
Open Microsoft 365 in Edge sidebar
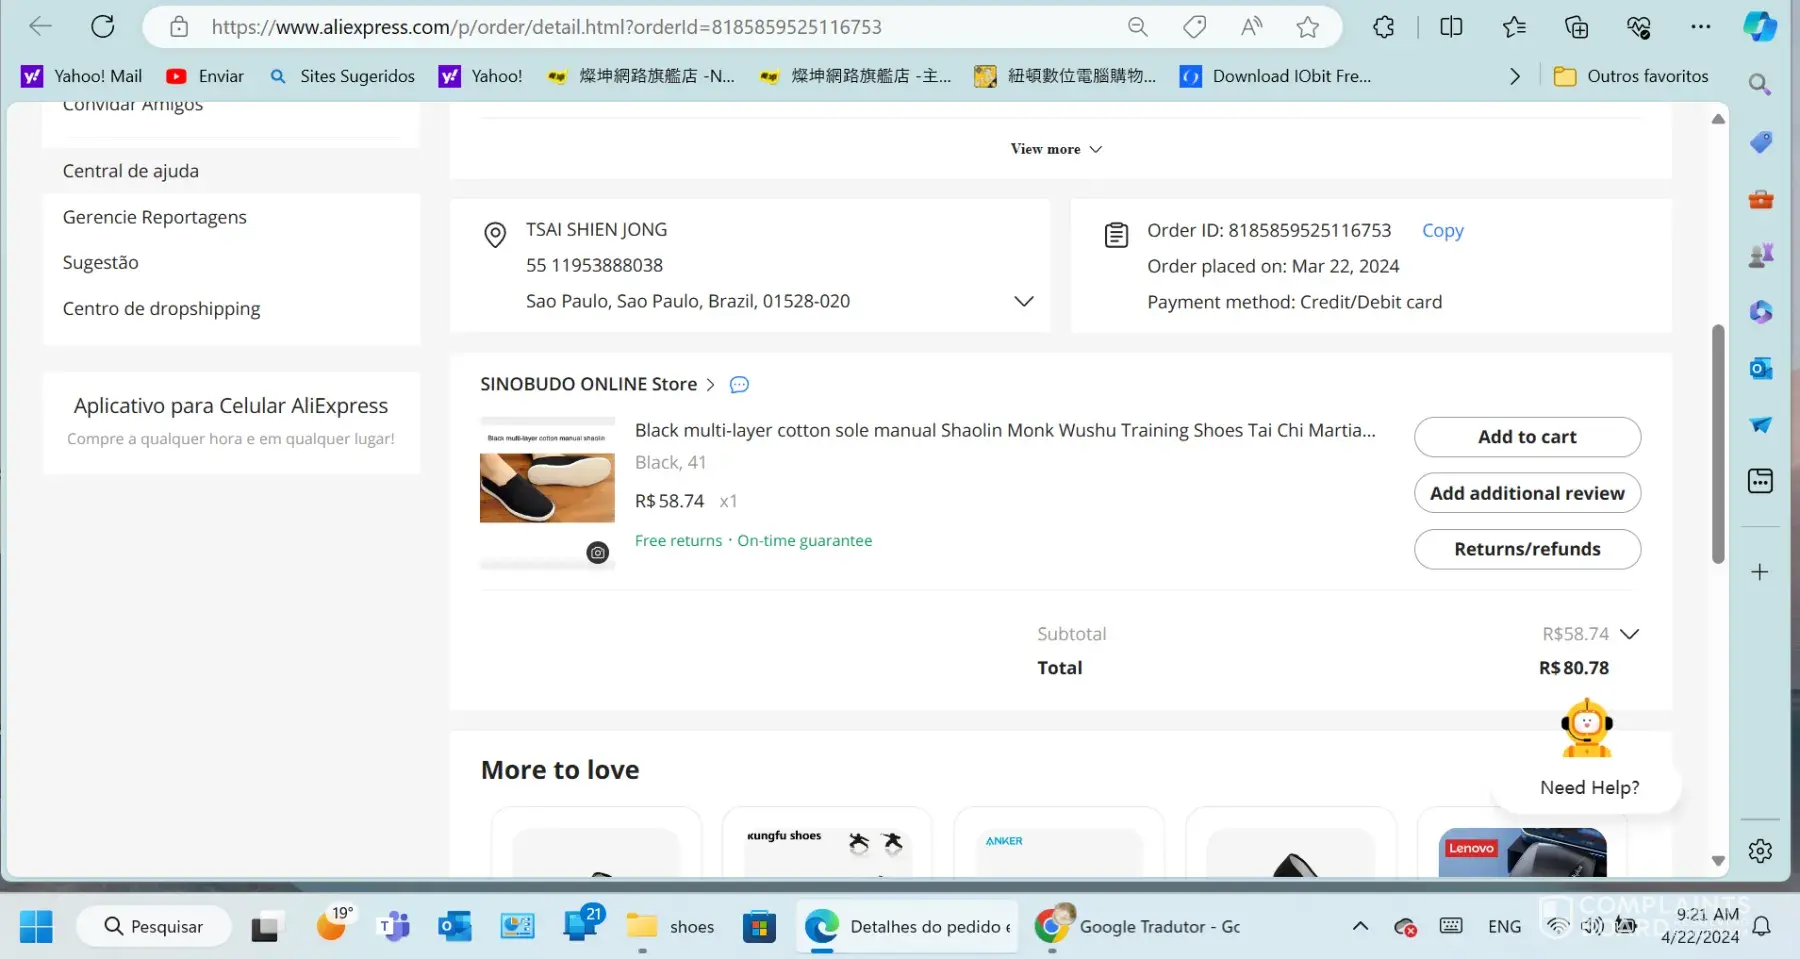click(1760, 313)
